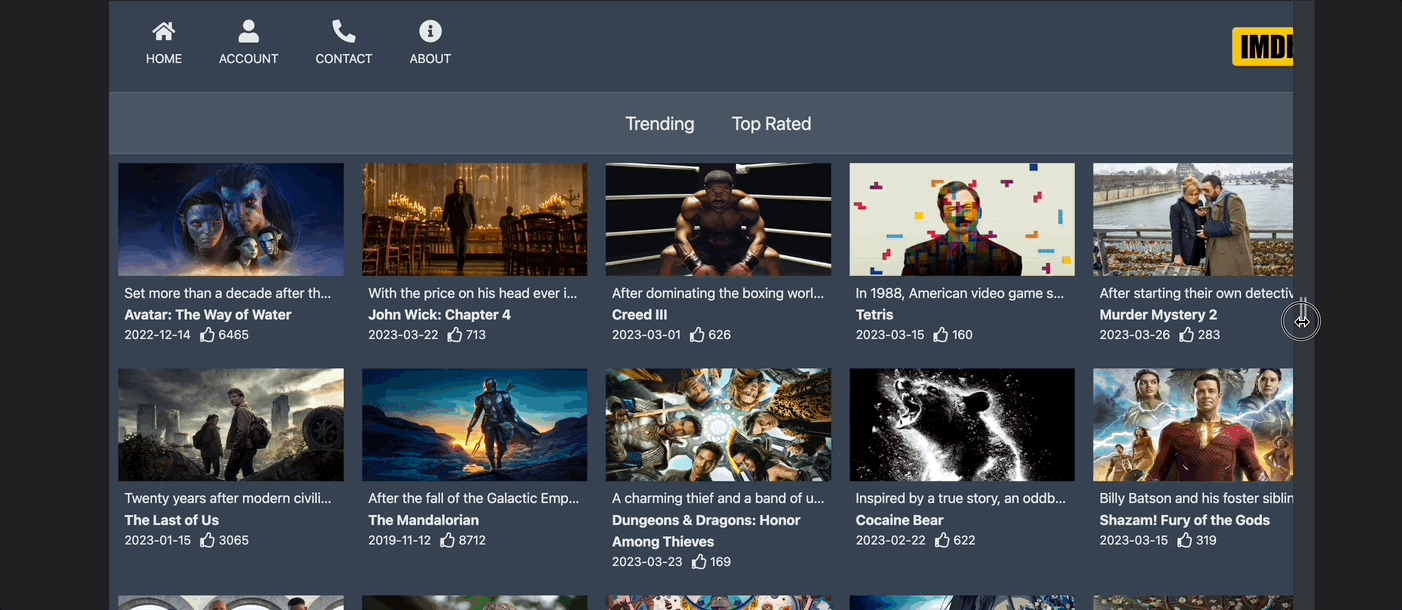Screen dimensions: 1402x610
Task: Click Tetris description "In 1988, American video game s..."
Action: 960,294
